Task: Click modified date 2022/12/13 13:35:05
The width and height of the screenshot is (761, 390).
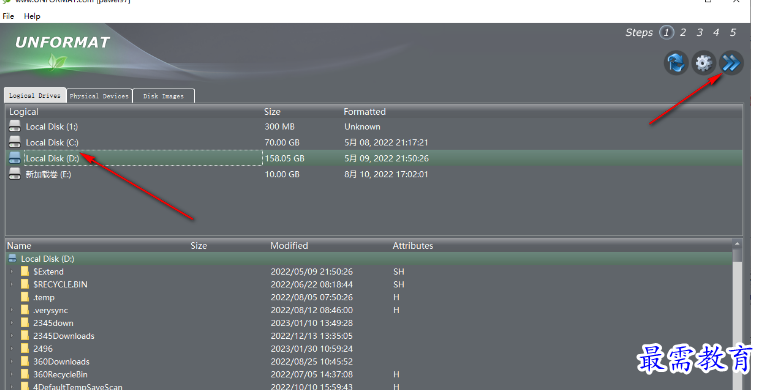Action: tap(312, 336)
